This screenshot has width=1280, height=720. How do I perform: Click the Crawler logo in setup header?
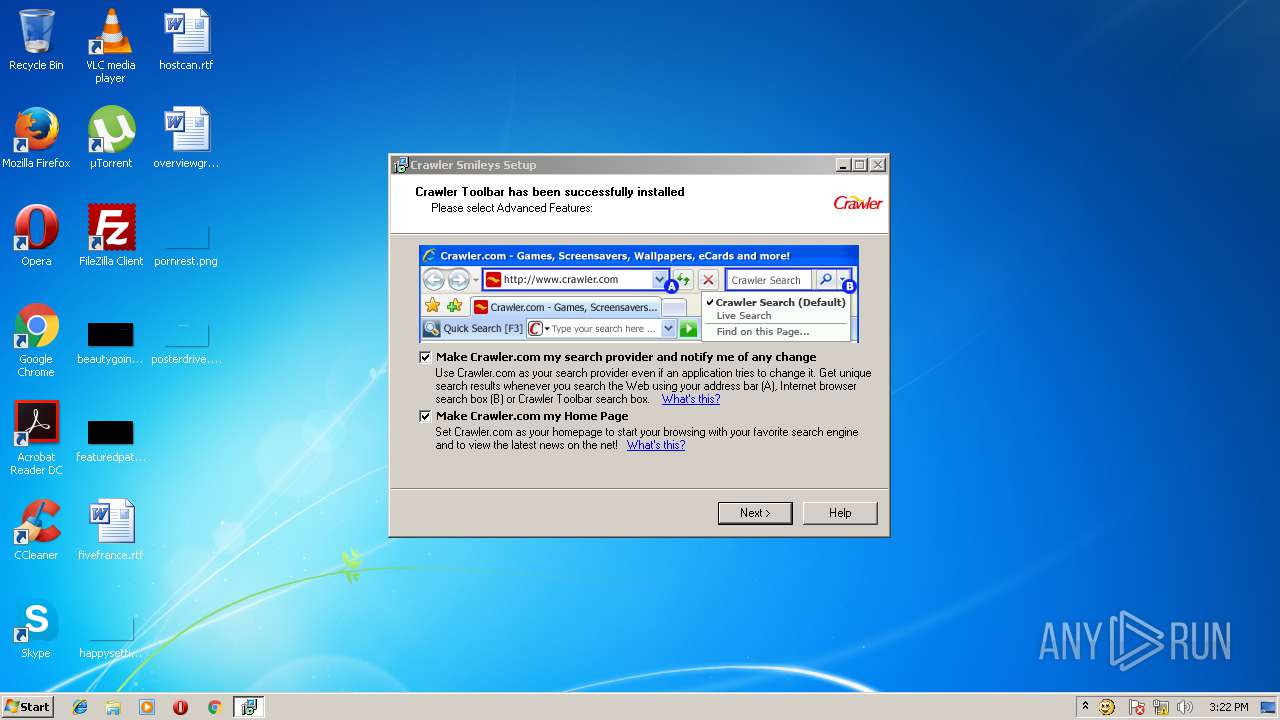(x=858, y=203)
